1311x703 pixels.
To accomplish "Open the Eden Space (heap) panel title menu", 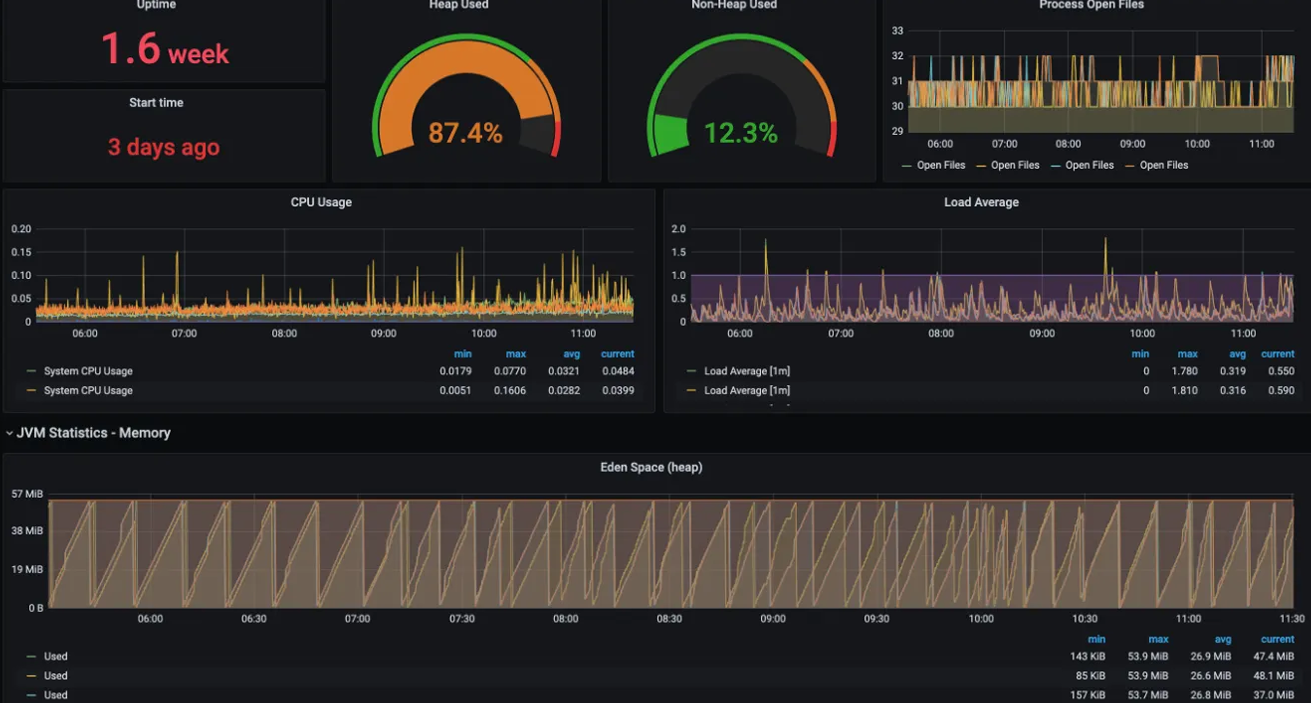I will pos(651,467).
